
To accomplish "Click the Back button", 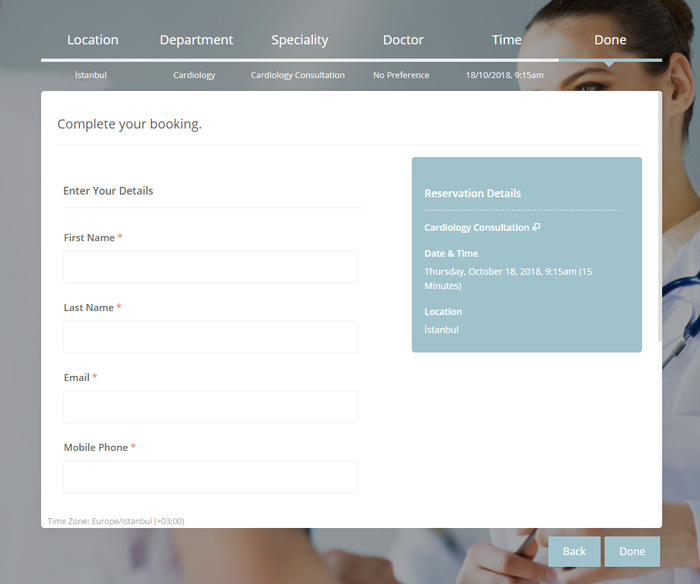I will [574, 551].
